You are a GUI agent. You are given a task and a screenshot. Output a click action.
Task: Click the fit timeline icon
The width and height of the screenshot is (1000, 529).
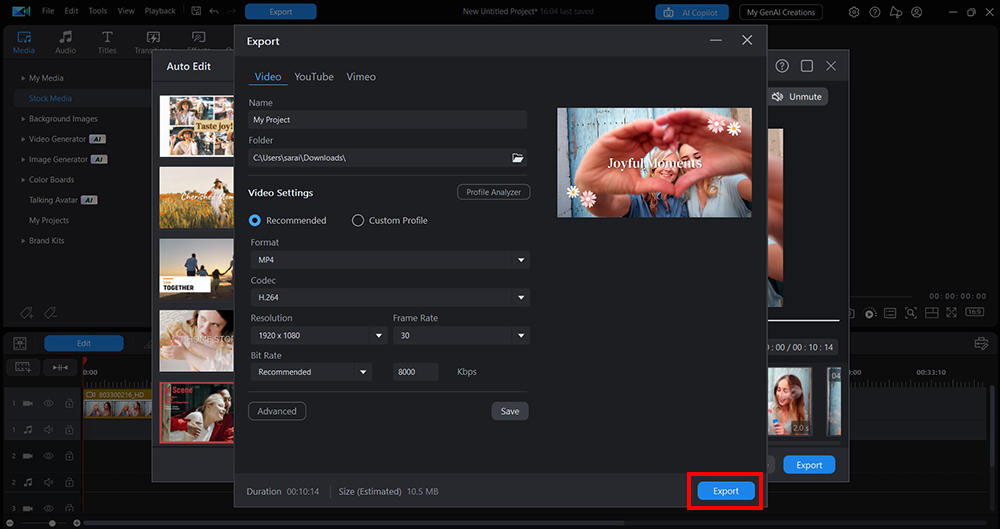[60, 367]
